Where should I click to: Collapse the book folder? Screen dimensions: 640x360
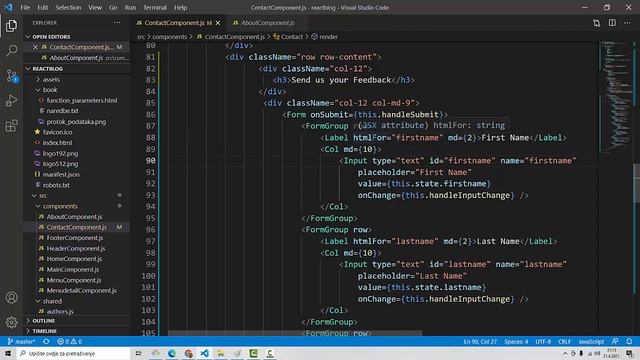[50, 90]
